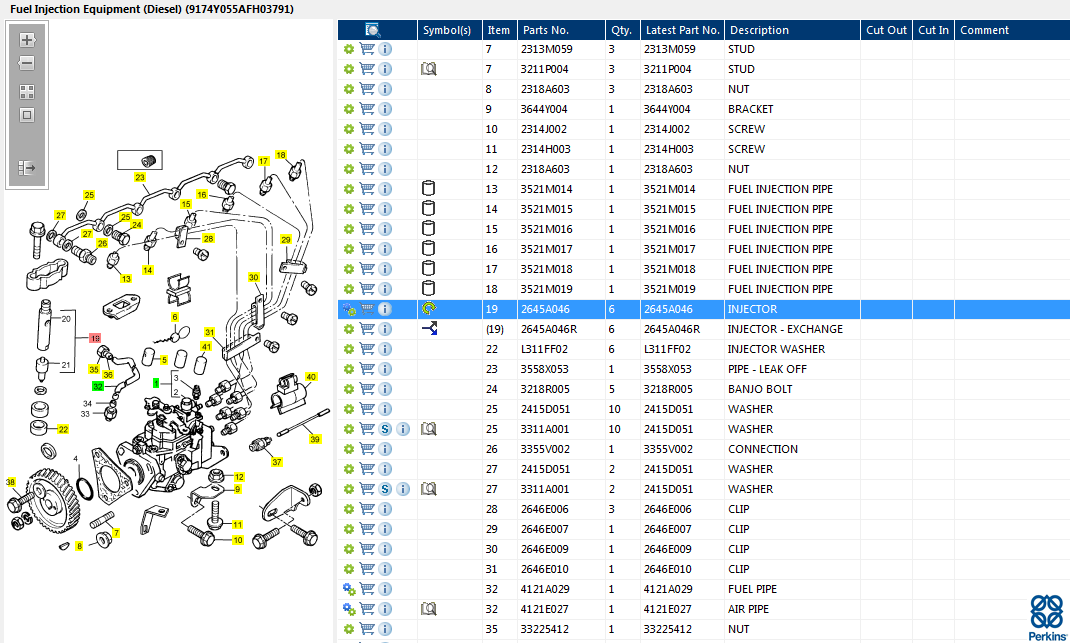Show info for BANJO BOLT 3218R005
The width and height of the screenshot is (1070, 643).
coord(385,389)
